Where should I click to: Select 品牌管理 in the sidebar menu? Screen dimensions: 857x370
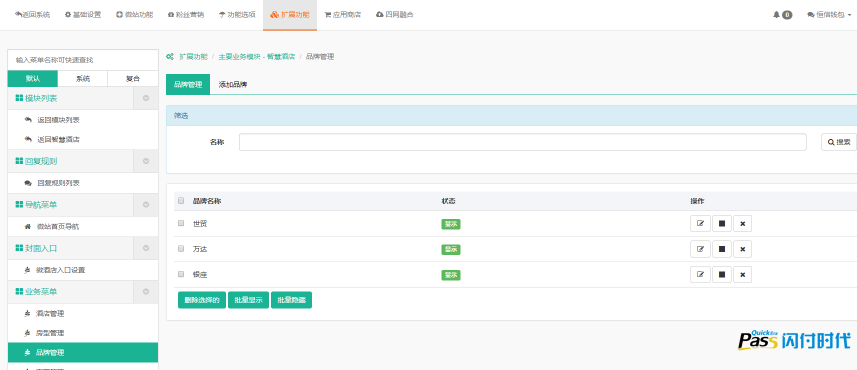tap(83, 353)
